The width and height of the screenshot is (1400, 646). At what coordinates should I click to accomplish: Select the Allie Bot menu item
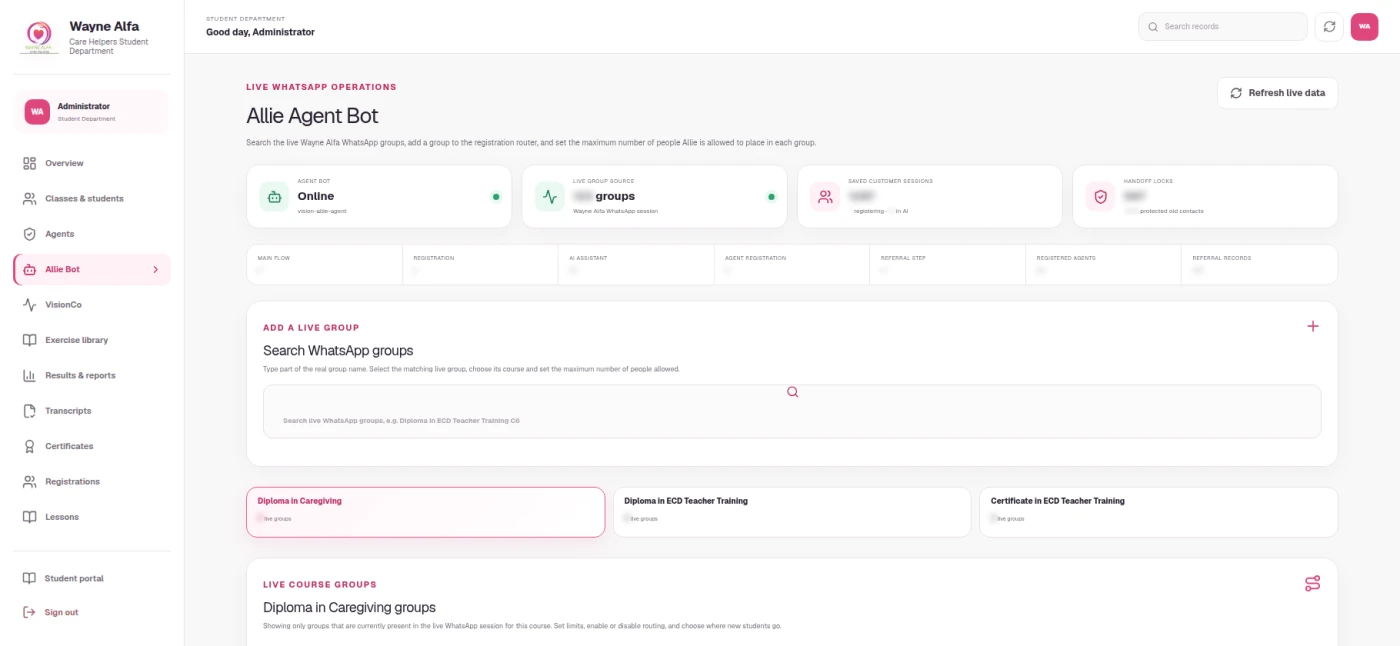(x=92, y=270)
